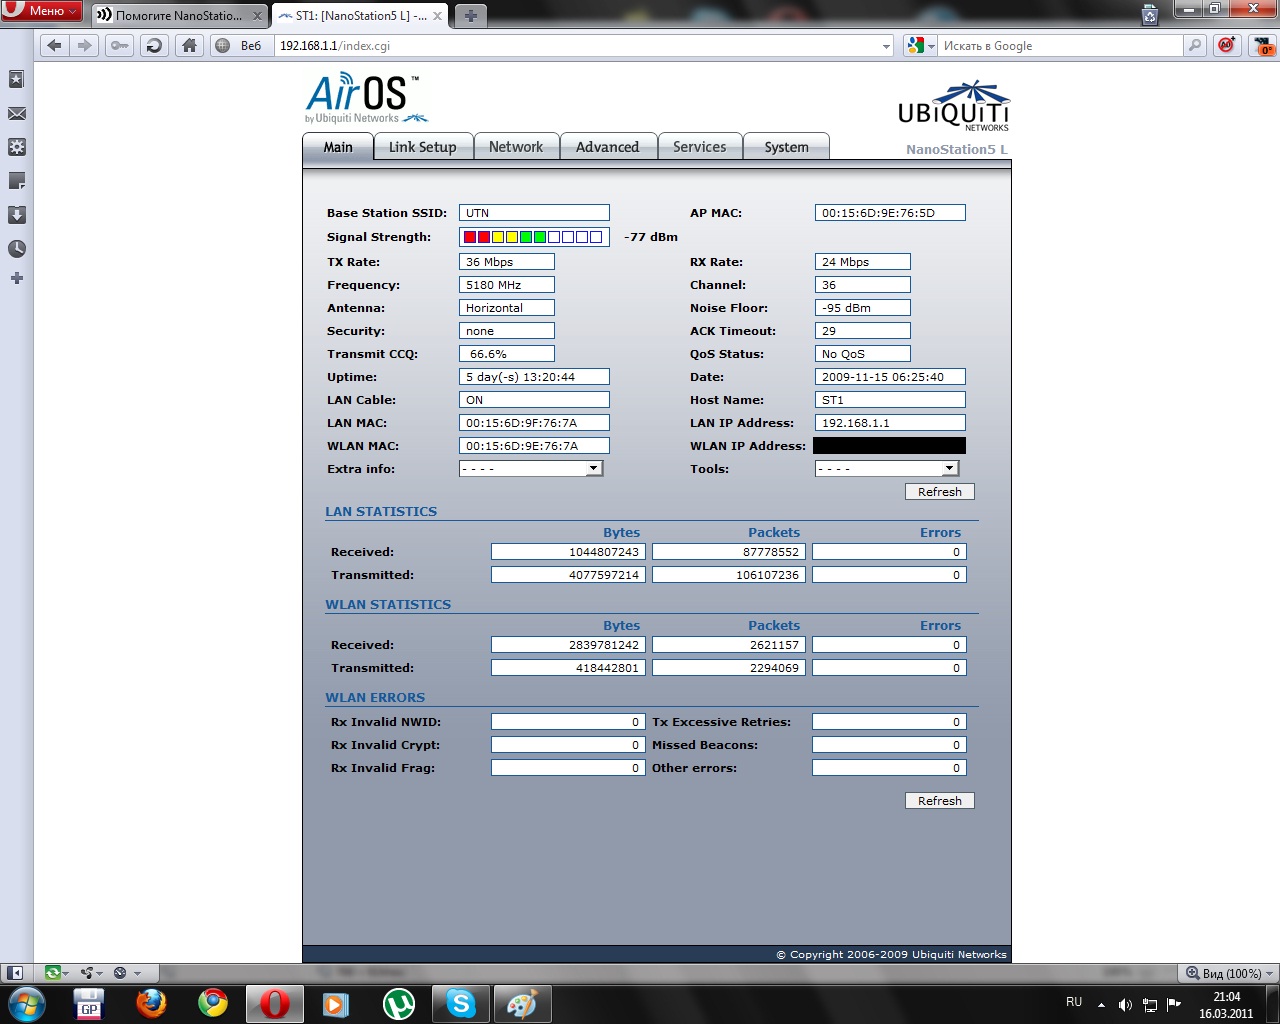The height and width of the screenshot is (1024, 1280).
Task: Add a new tab with the plus button
Action: pos(471,15)
